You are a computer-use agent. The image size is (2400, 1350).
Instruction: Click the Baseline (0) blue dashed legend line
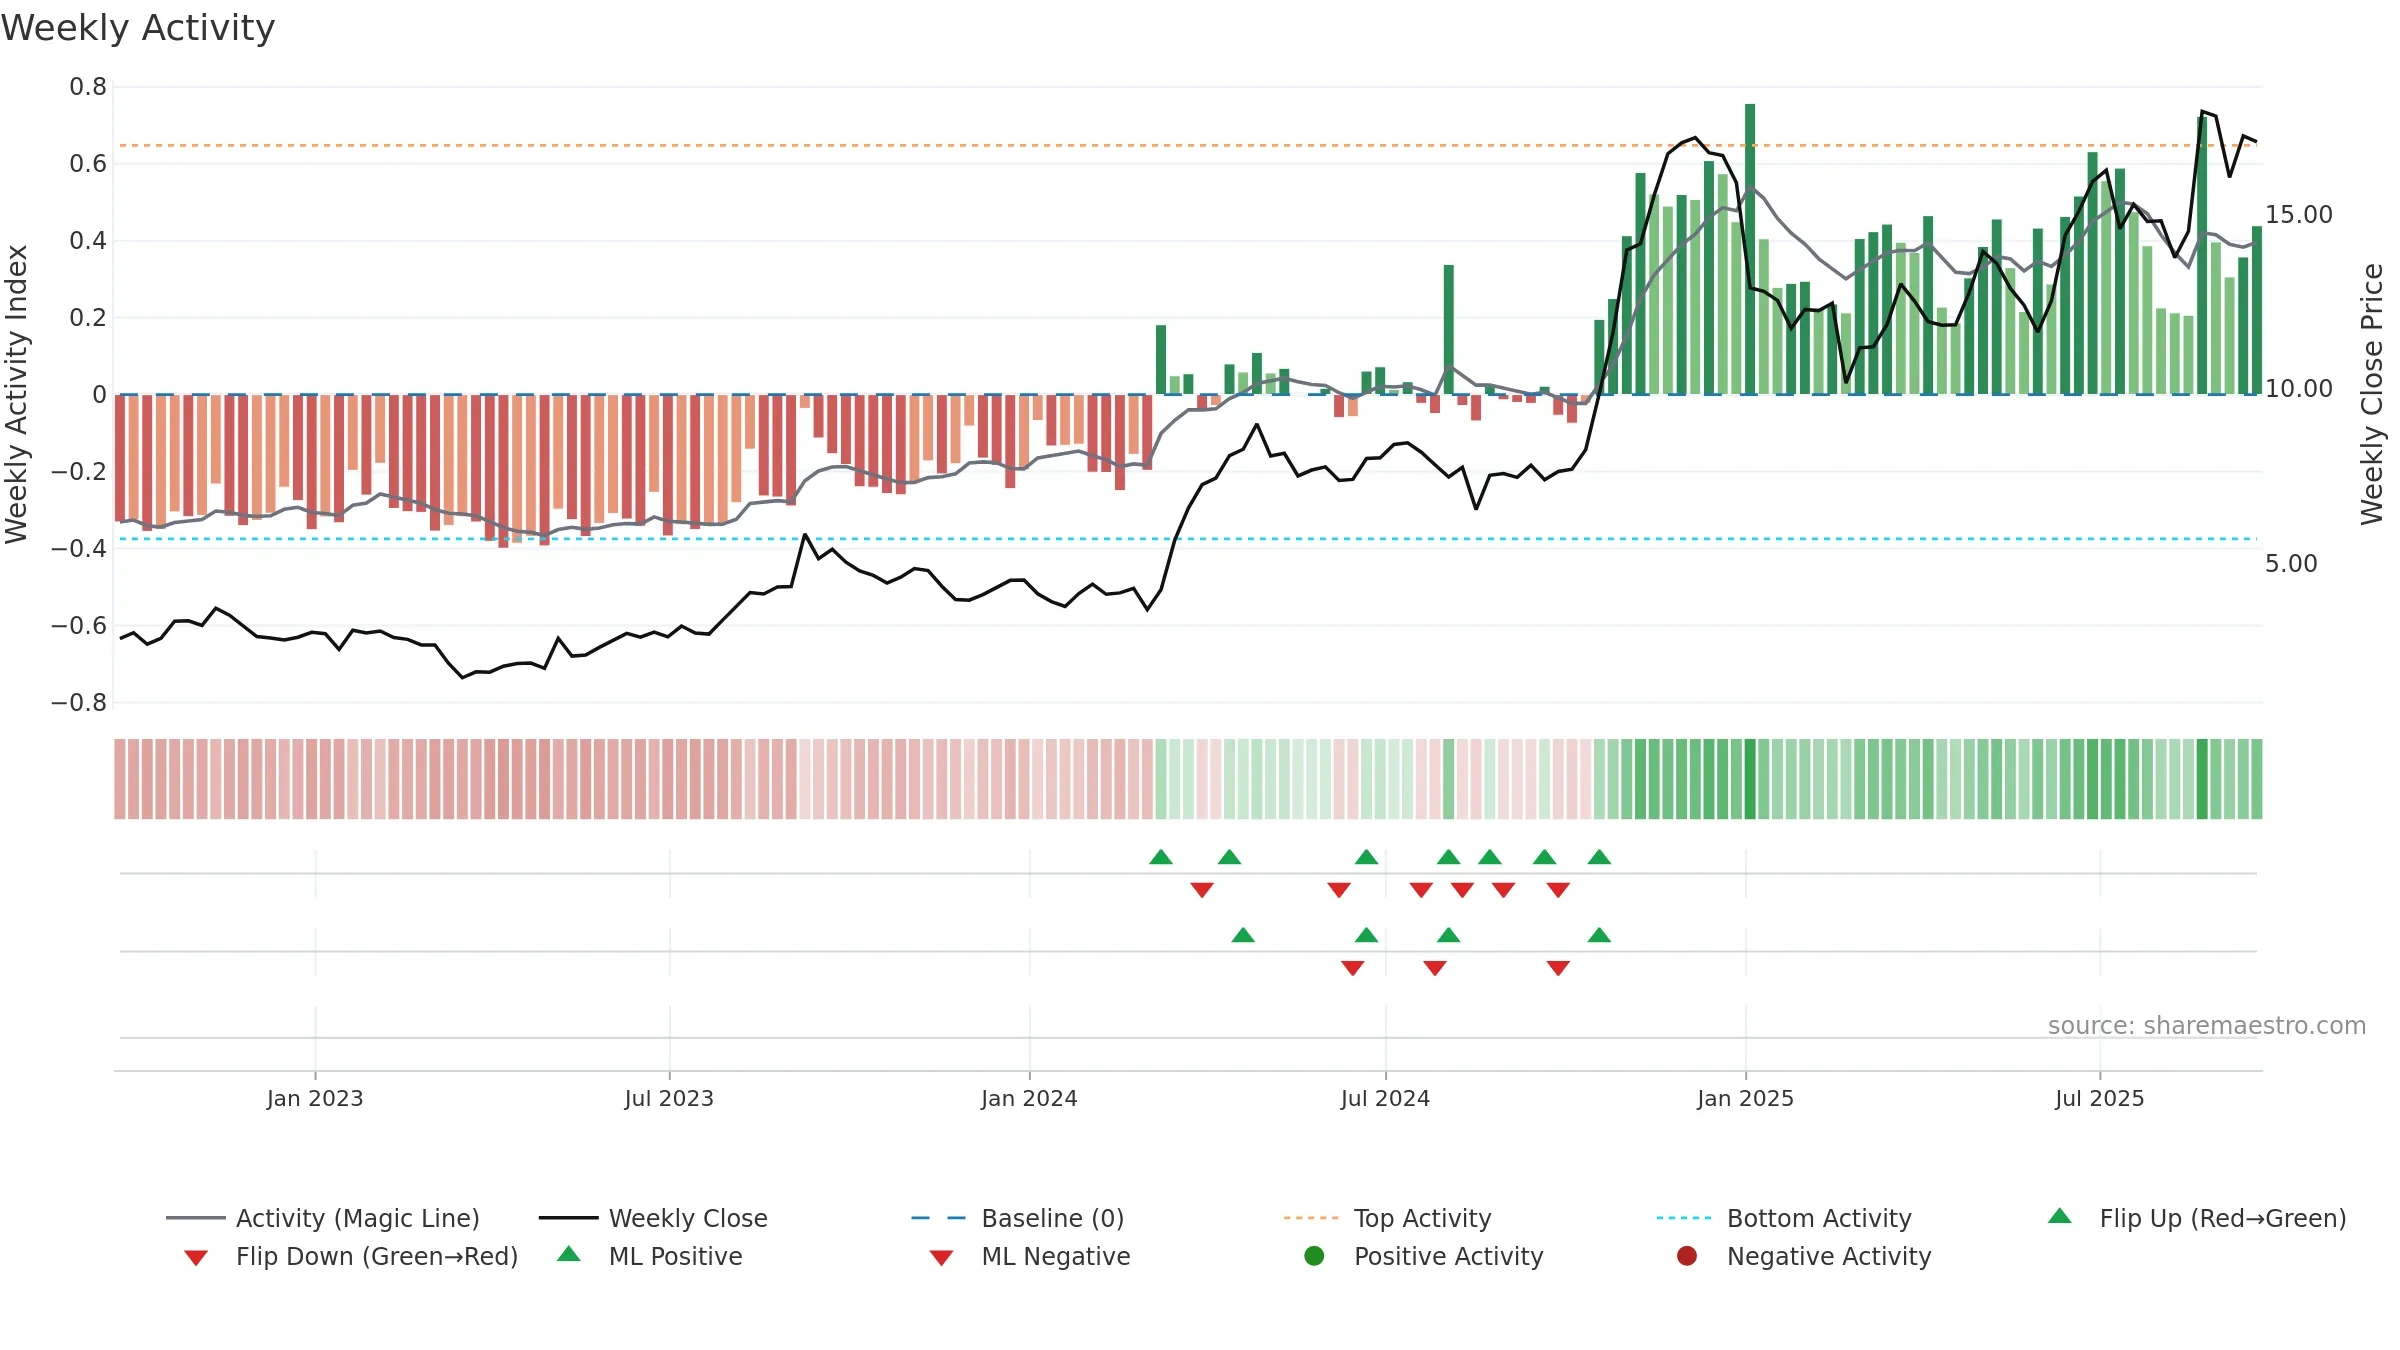pyautogui.click(x=938, y=1218)
